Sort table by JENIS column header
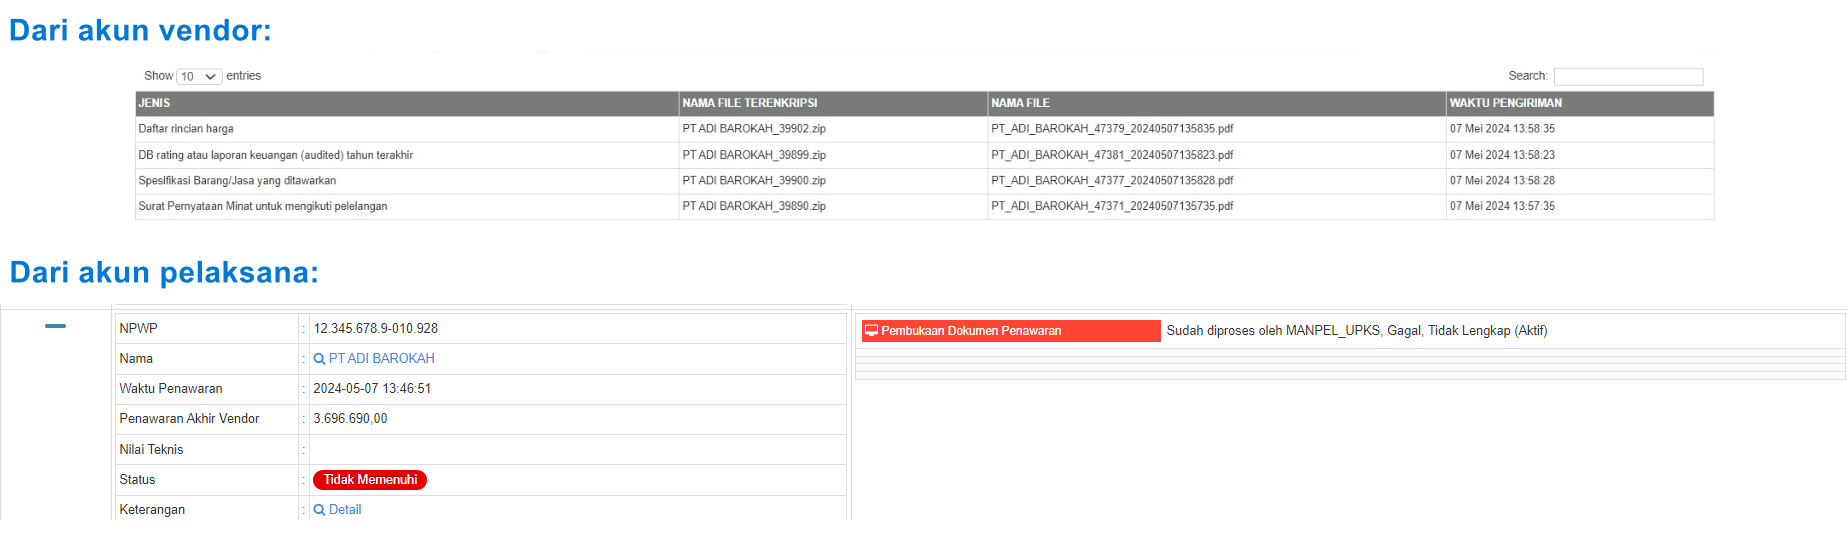The image size is (1848, 538). coord(155,103)
